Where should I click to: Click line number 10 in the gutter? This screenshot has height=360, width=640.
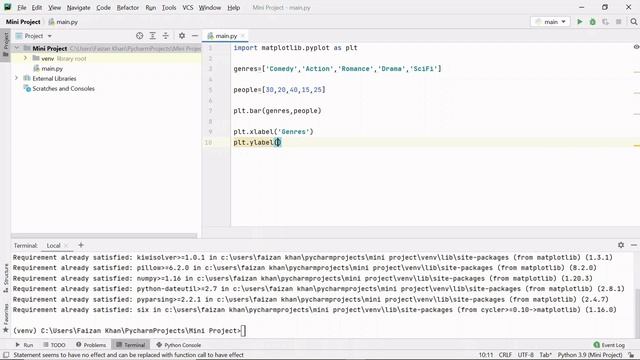point(208,142)
